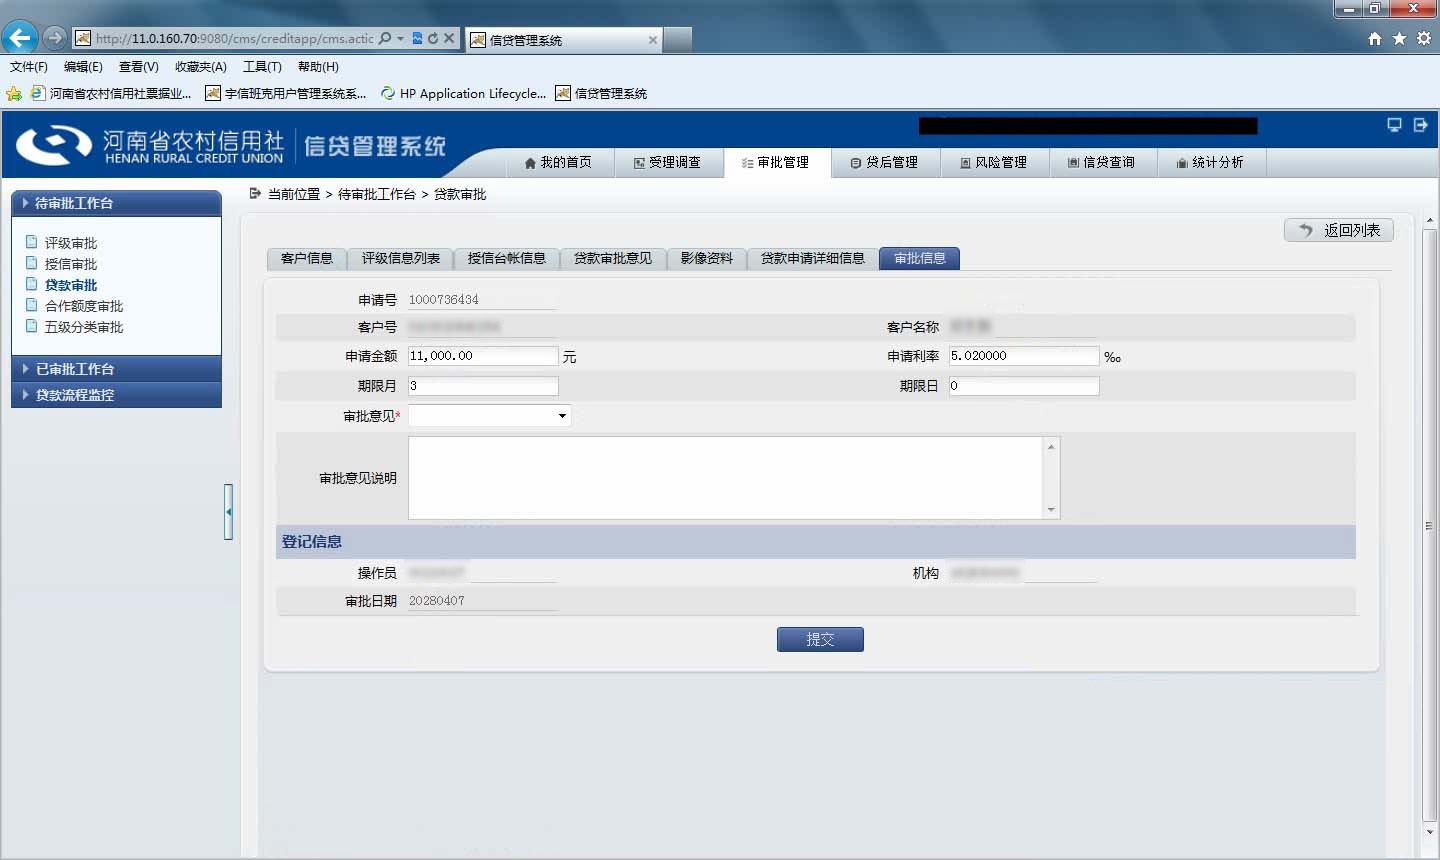Click the 返回列表 button
Screen dimensions: 1440x860
(1339, 230)
